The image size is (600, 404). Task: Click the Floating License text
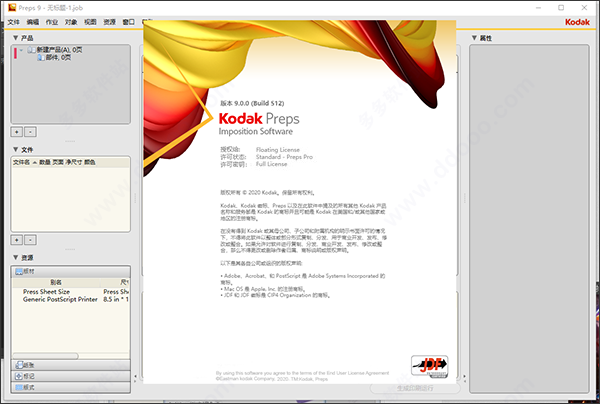click(x=278, y=150)
